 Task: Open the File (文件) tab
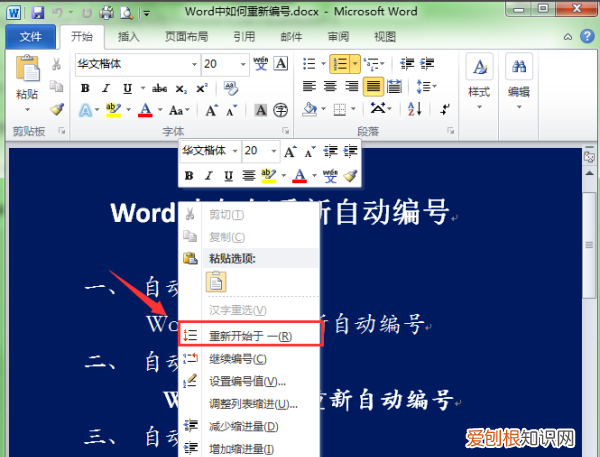[31, 37]
